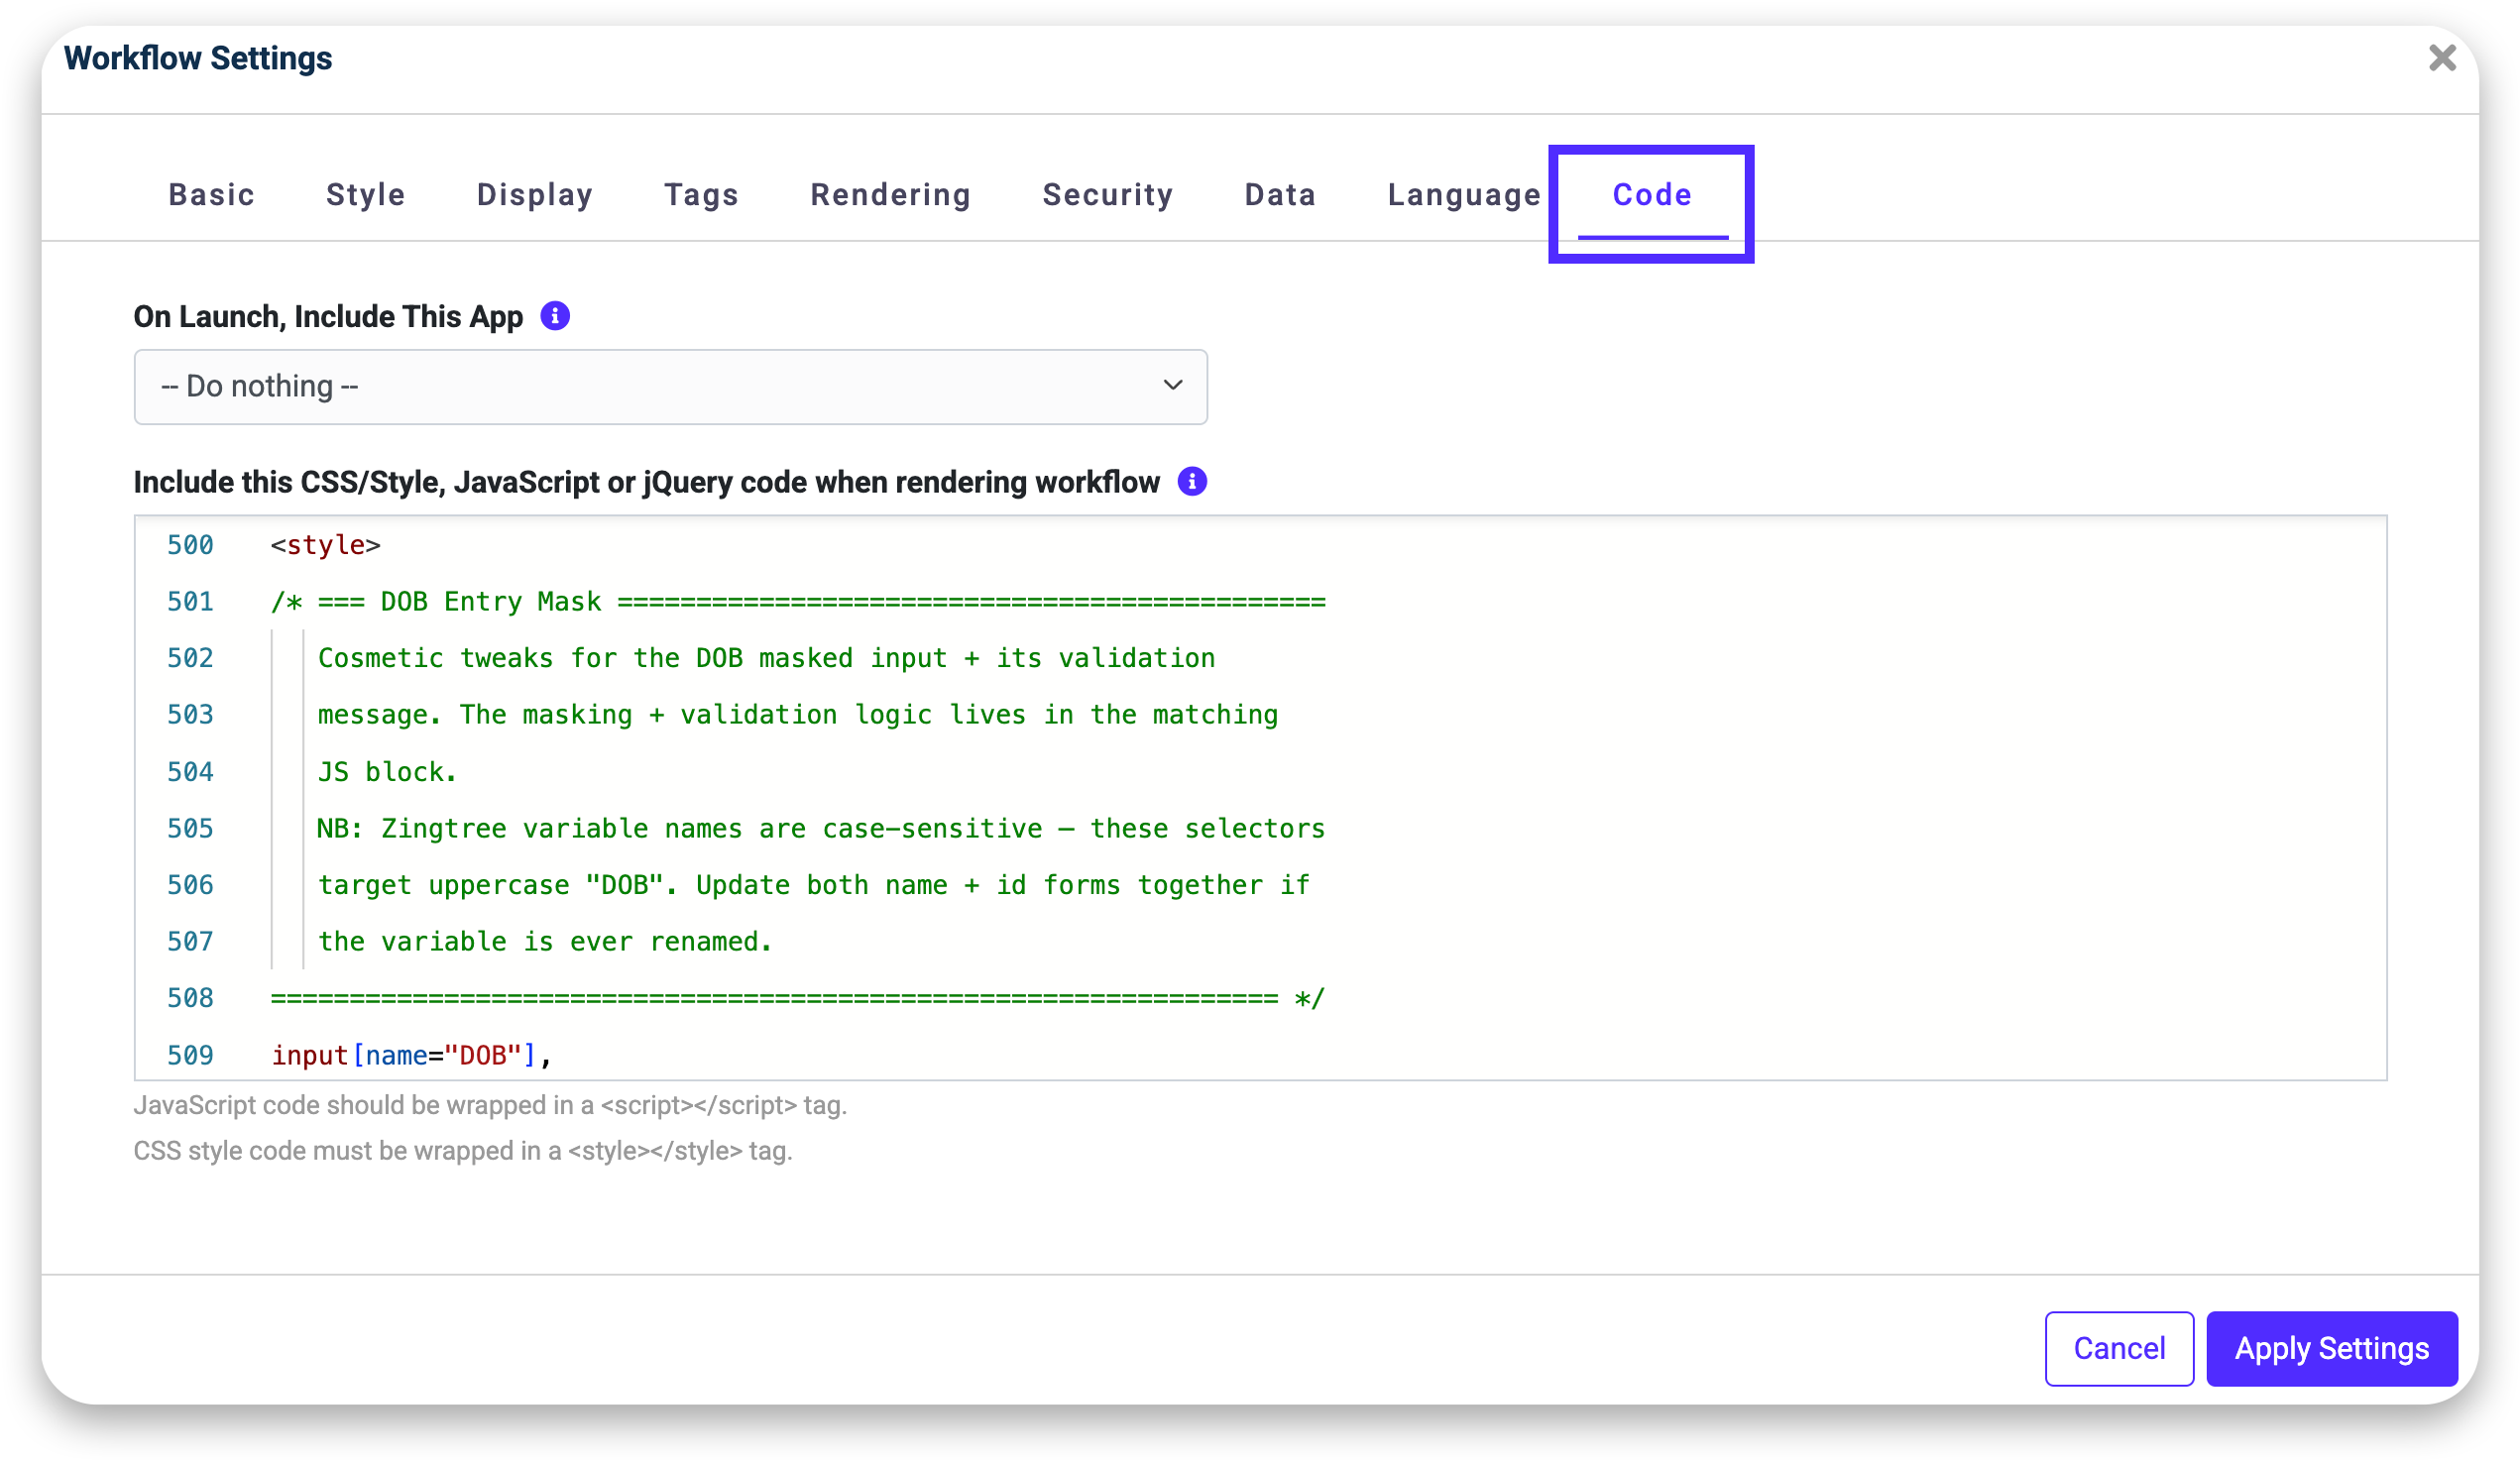Click the DOB Entry Mask comment line
Screen dimensions: 2520x1461
point(797,602)
